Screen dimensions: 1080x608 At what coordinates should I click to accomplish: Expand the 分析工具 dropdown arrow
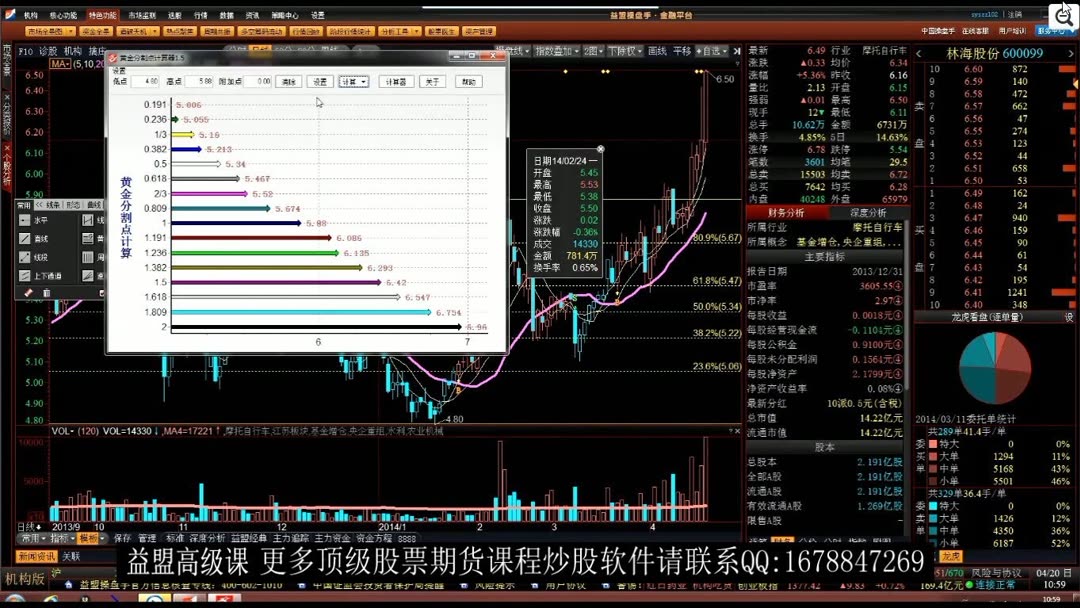point(415,31)
